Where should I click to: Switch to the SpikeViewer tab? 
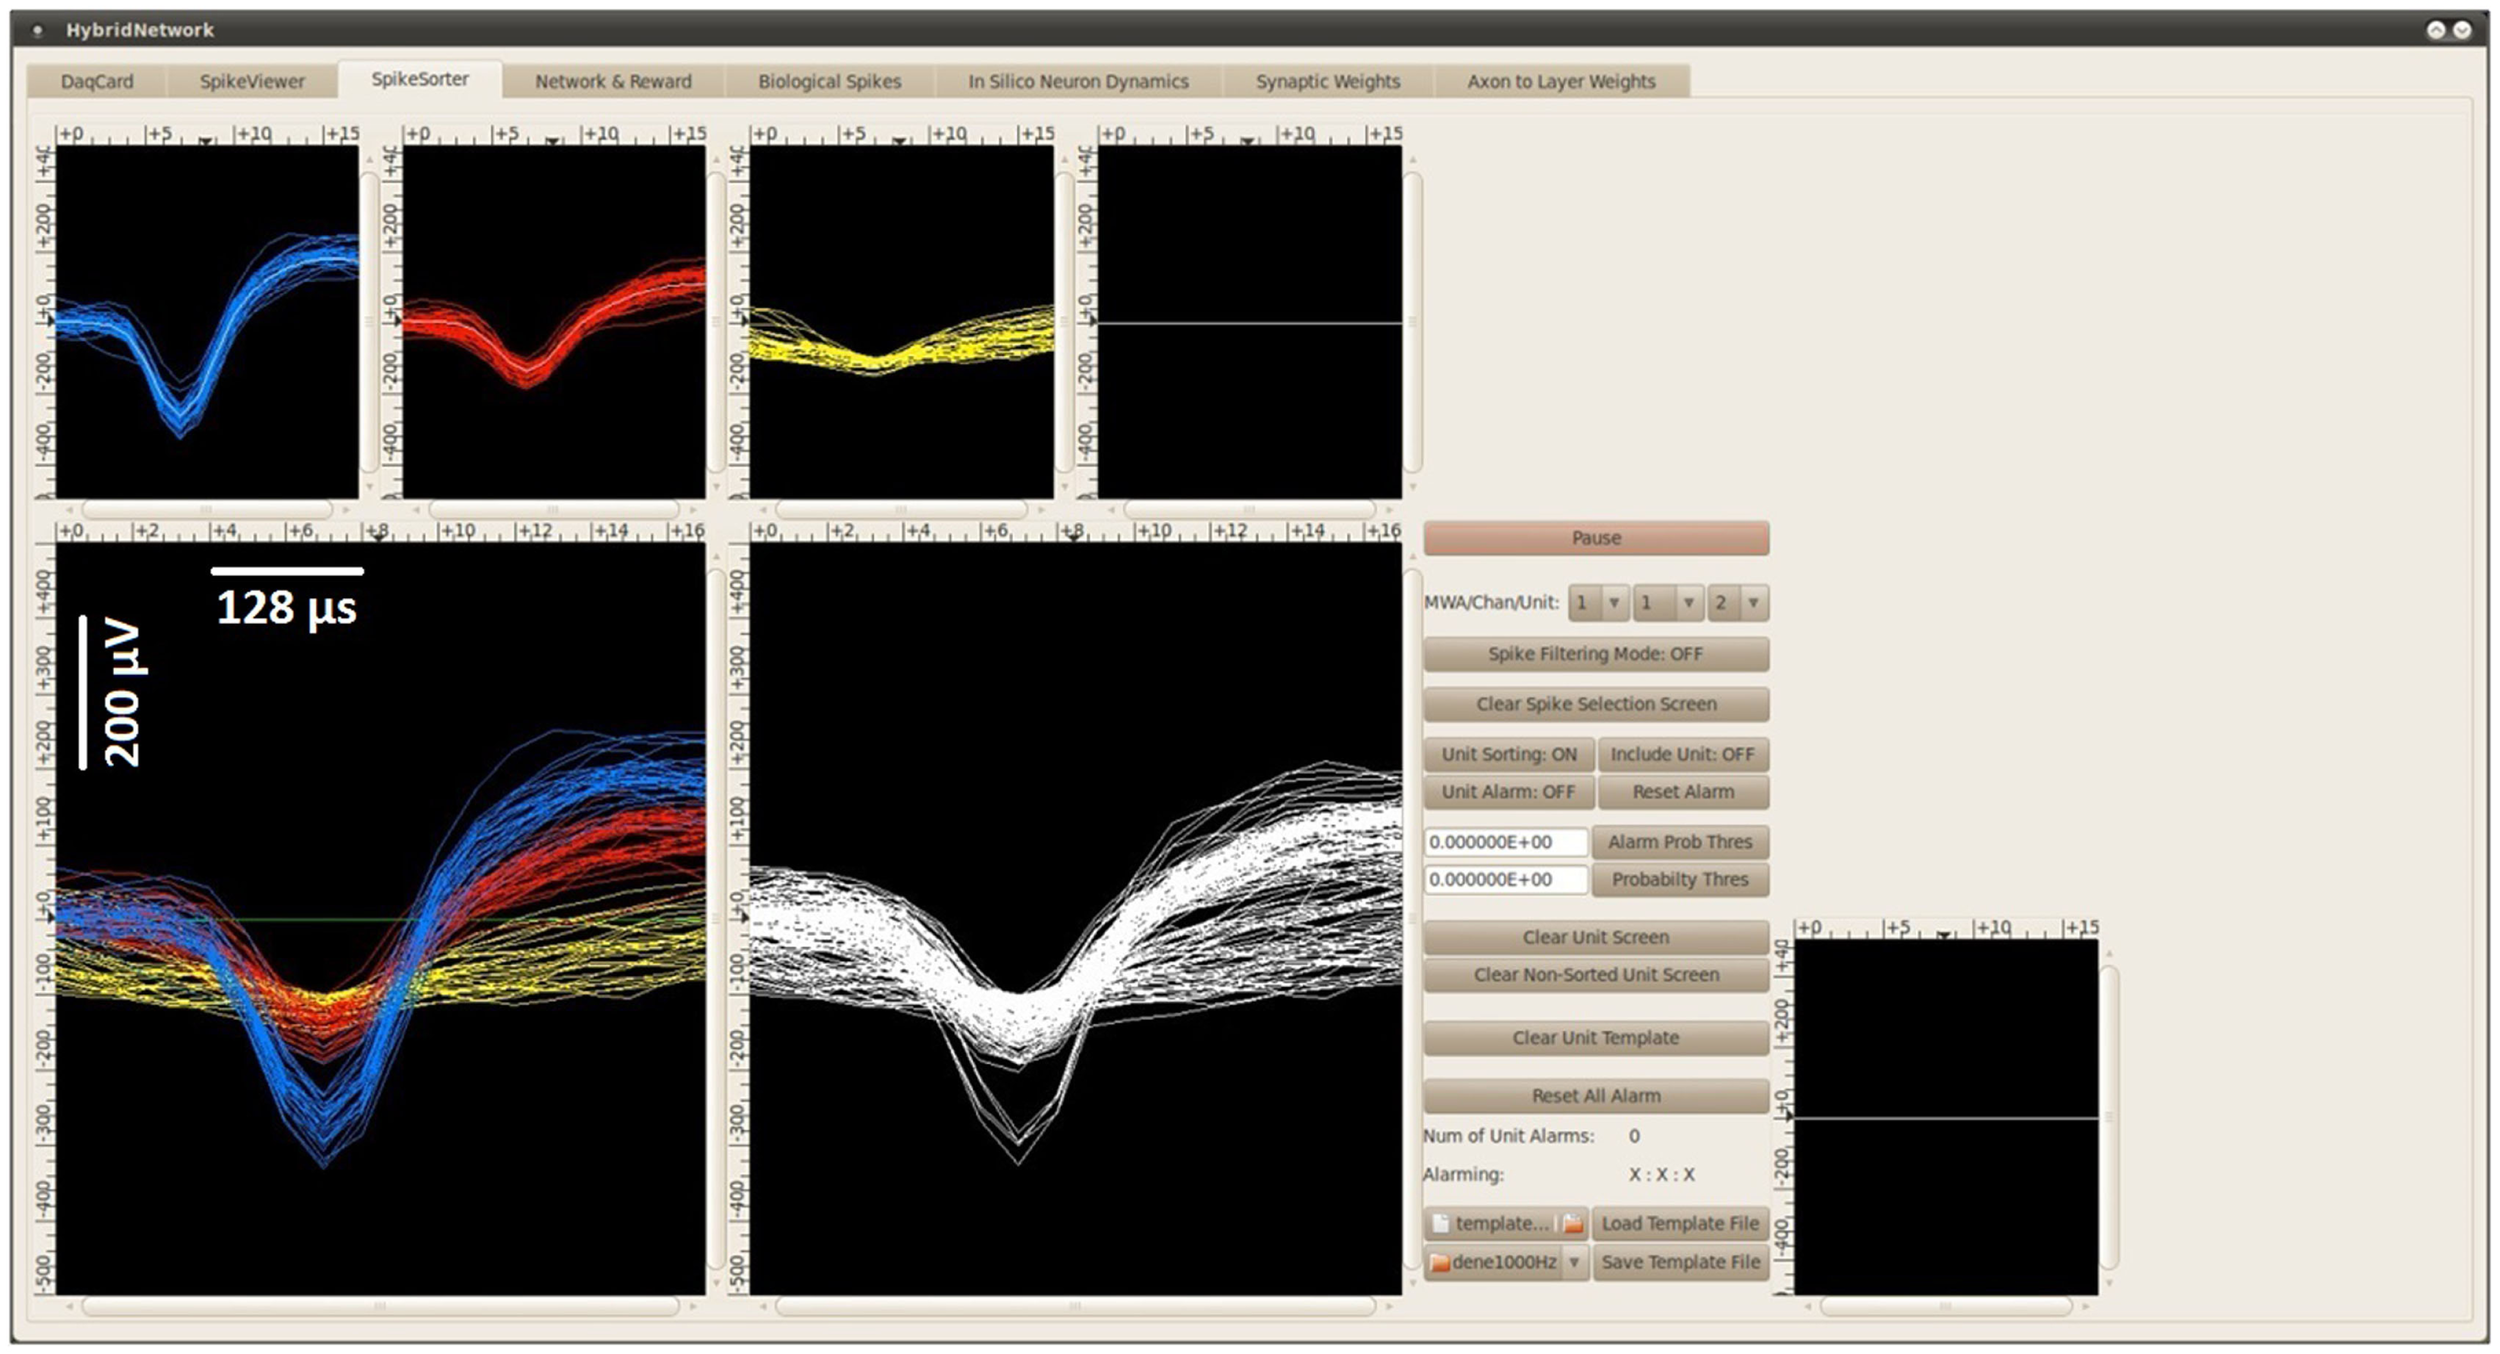click(x=251, y=82)
